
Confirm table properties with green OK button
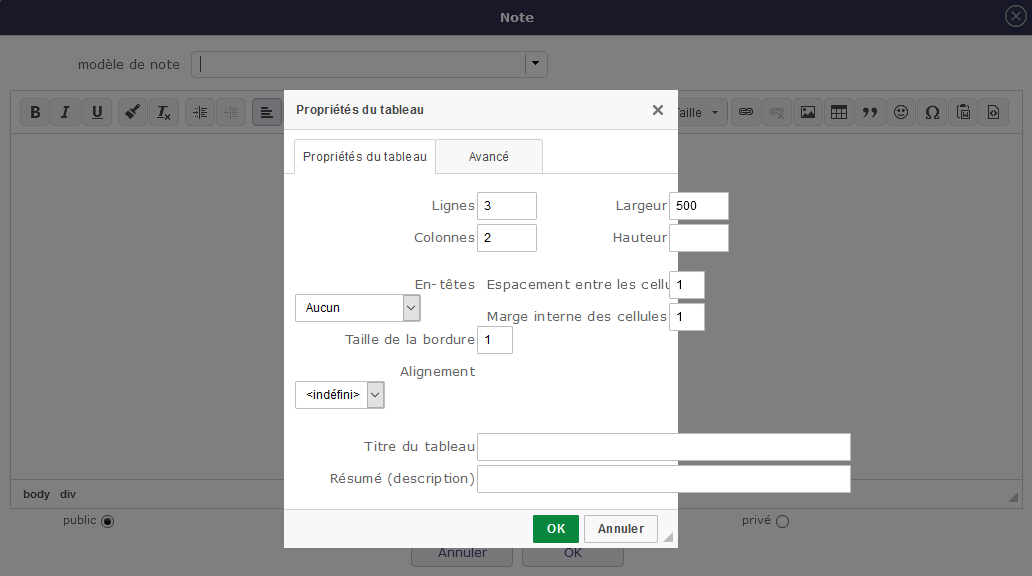[x=555, y=529]
